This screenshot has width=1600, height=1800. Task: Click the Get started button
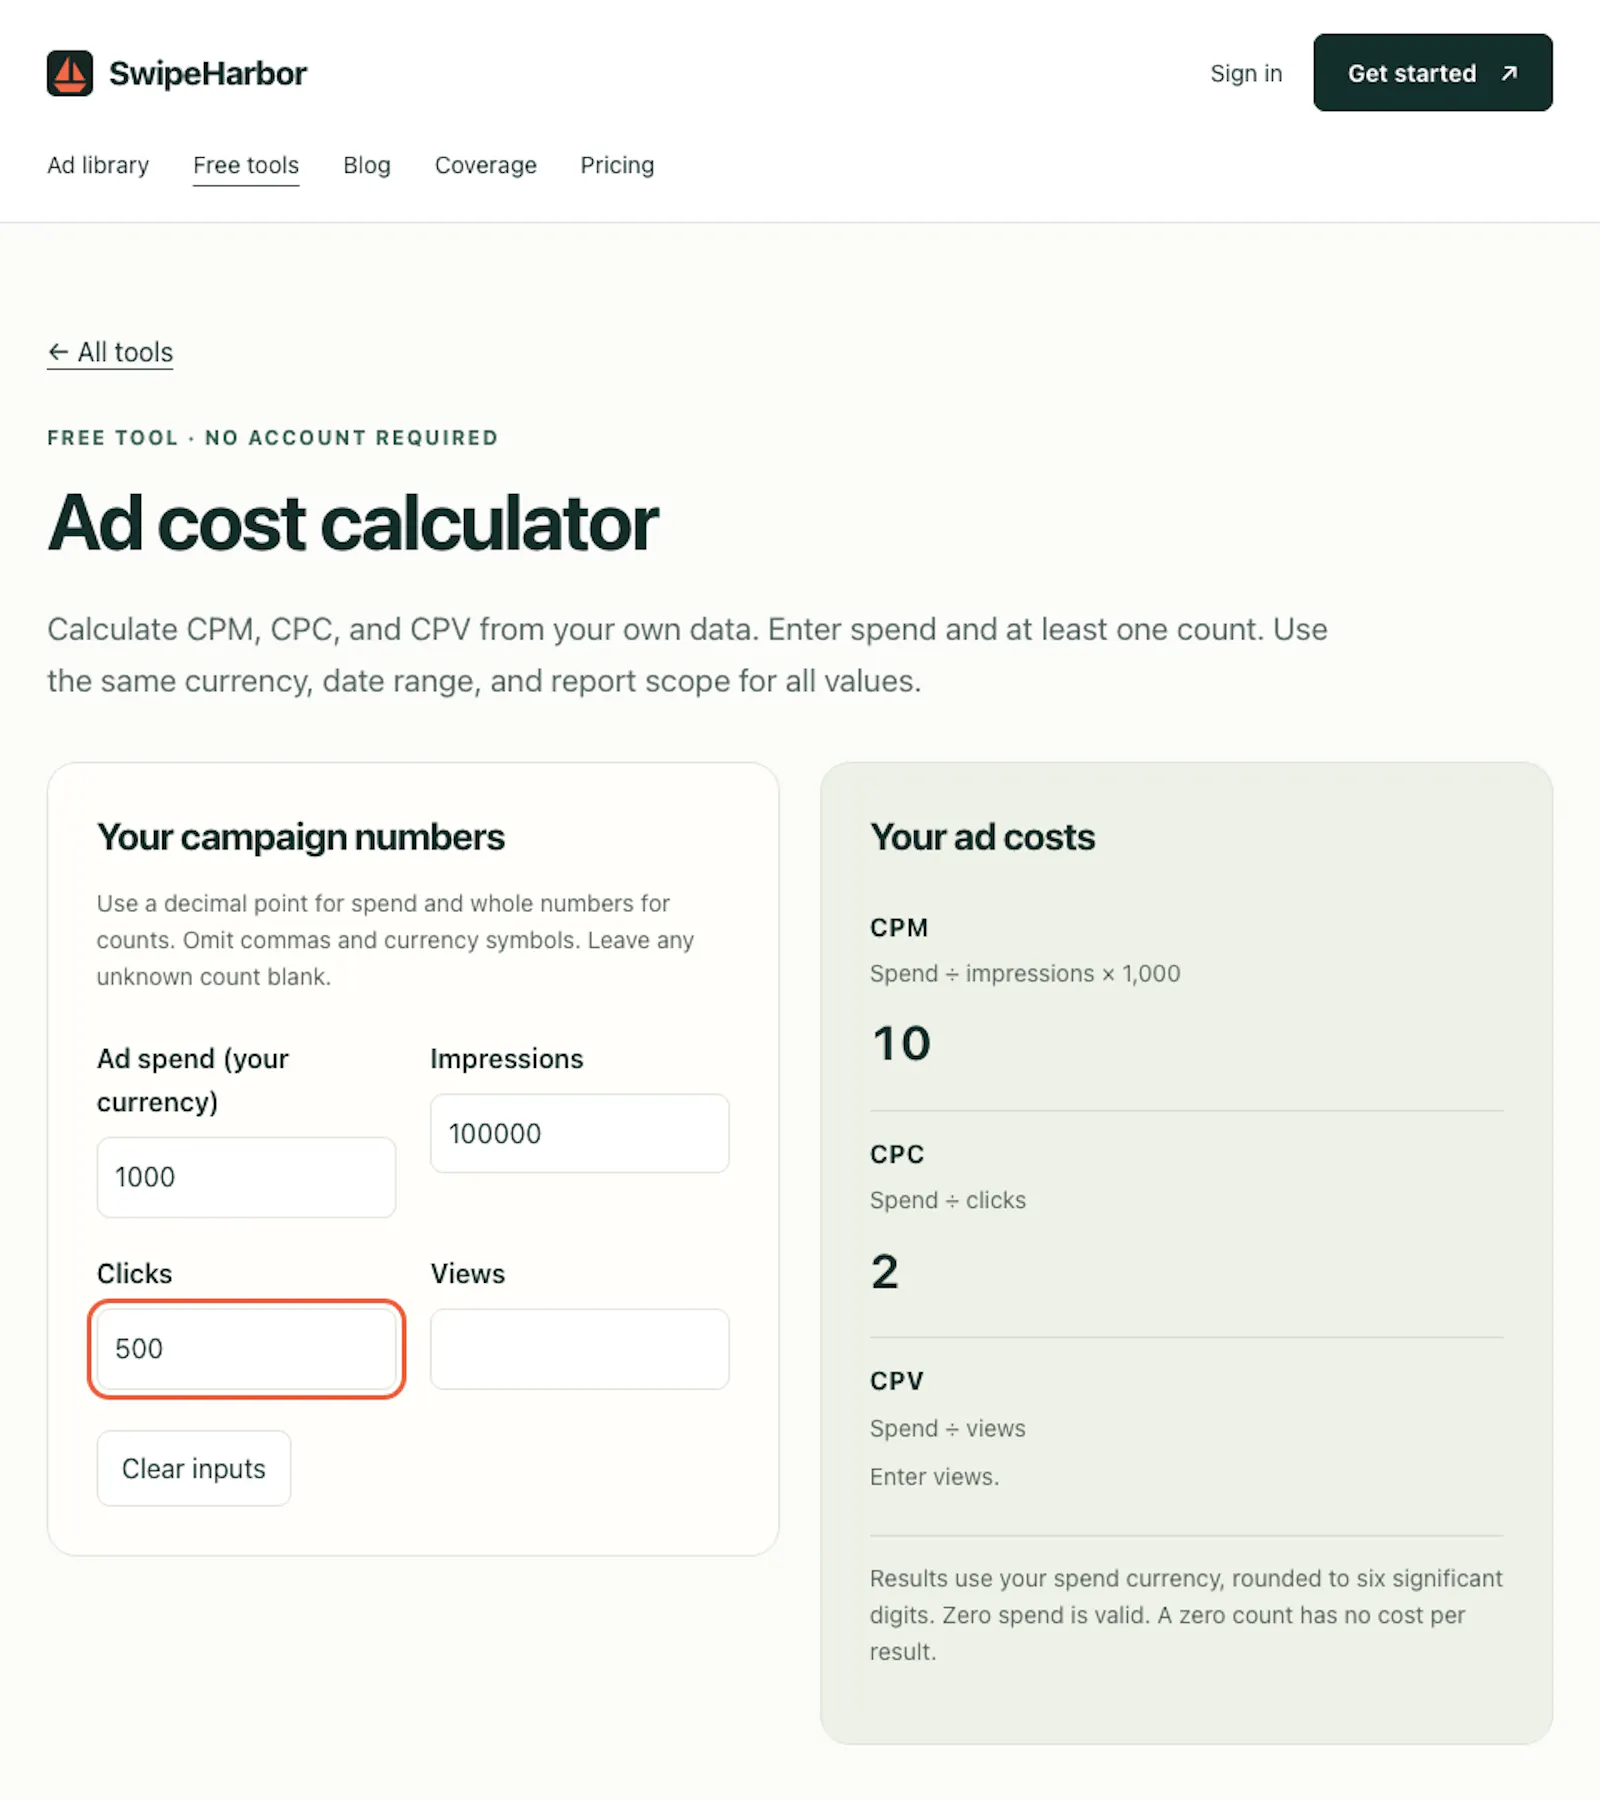click(x=1432, y=73)
